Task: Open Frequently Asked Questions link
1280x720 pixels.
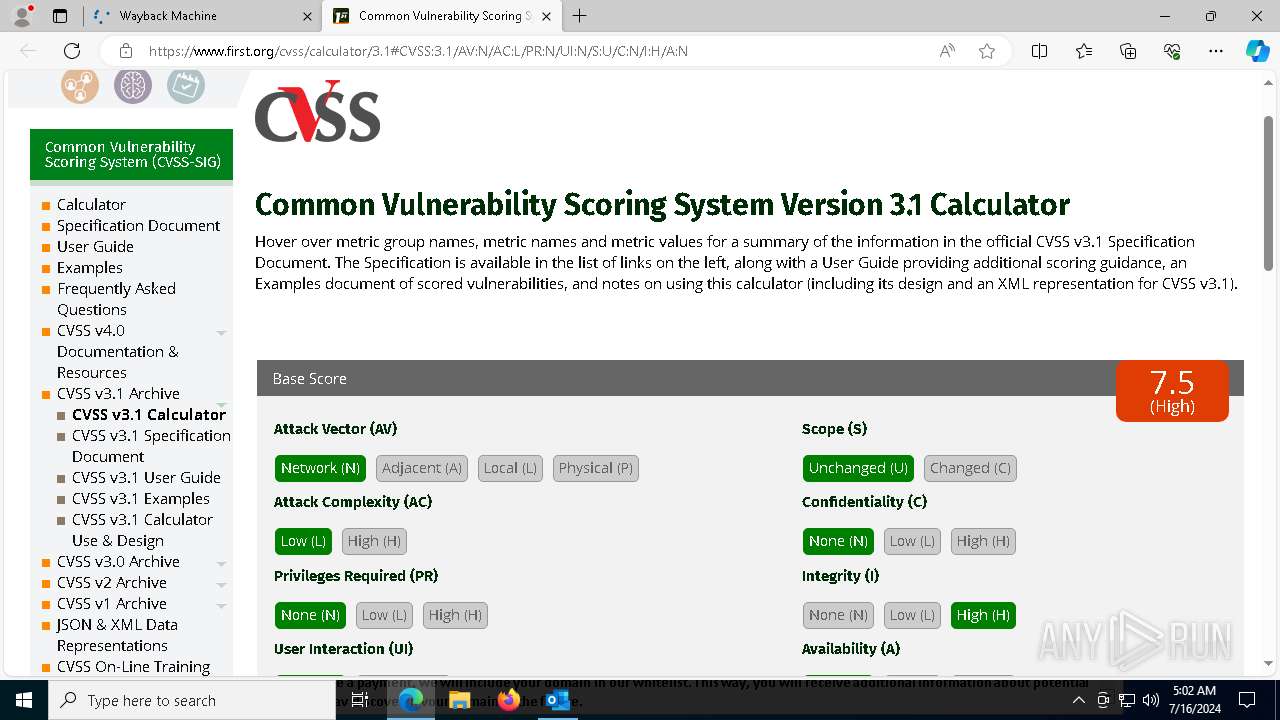Action: click(x=116, y=299)
